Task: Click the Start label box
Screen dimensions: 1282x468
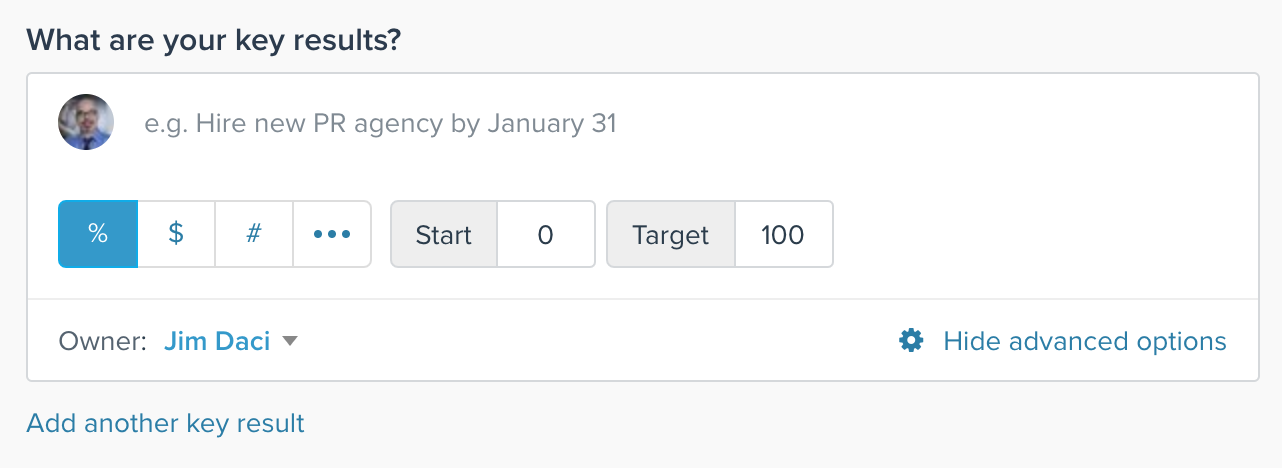Action: pos(443,235)
